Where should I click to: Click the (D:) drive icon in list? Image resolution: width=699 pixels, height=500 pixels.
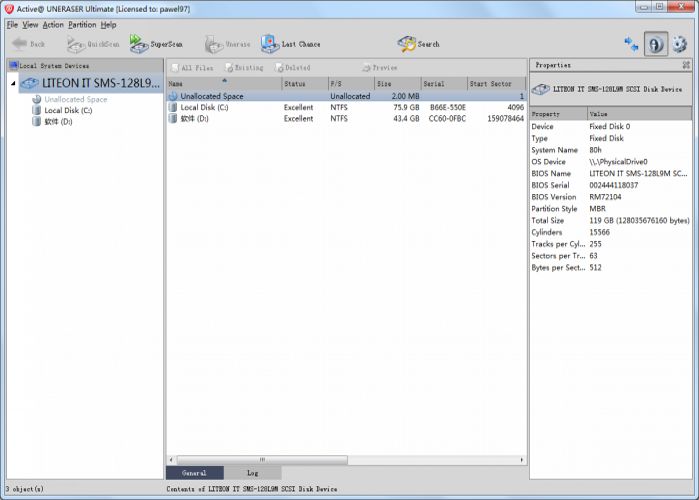point(173,119)
